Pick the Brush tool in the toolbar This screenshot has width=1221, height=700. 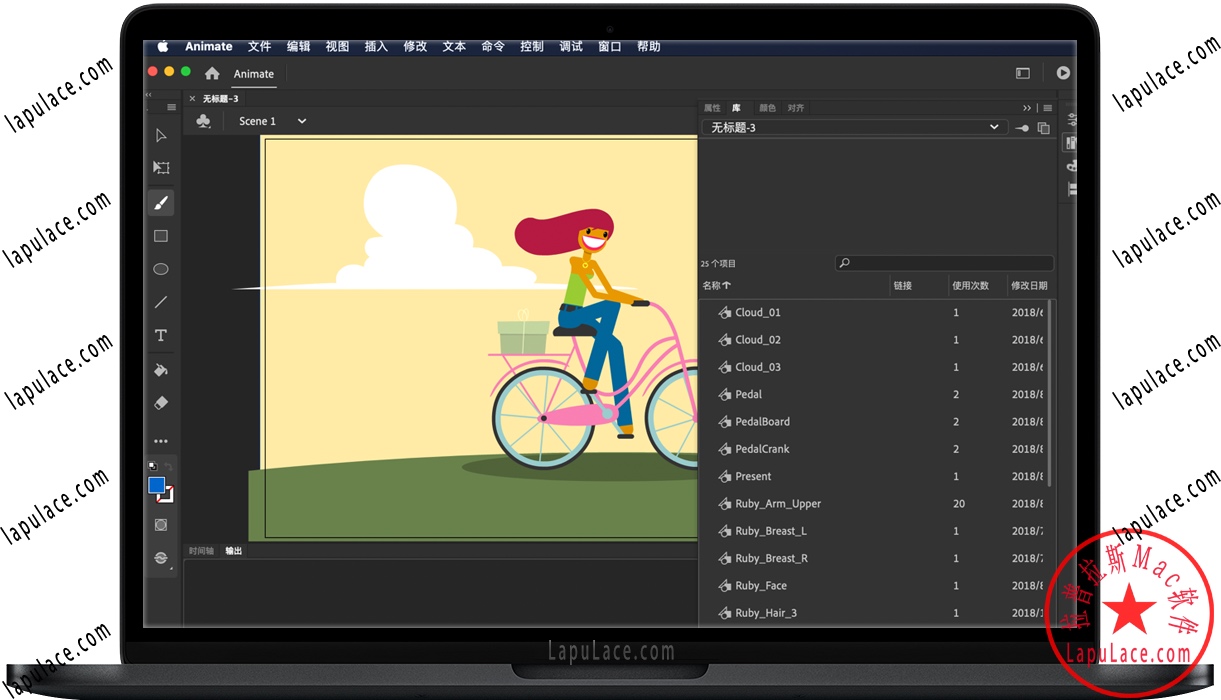click(x=161, y=202)
